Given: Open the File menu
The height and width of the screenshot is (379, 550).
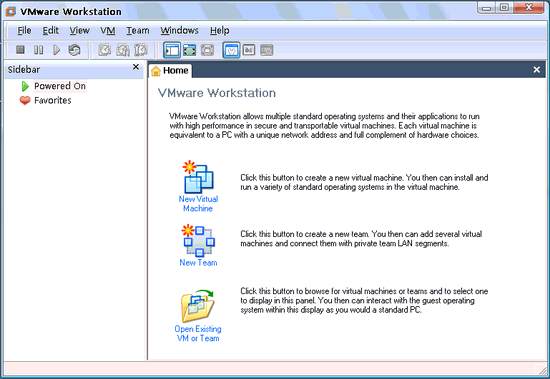Looking at the screenshot, I should [x=24, y=31].
